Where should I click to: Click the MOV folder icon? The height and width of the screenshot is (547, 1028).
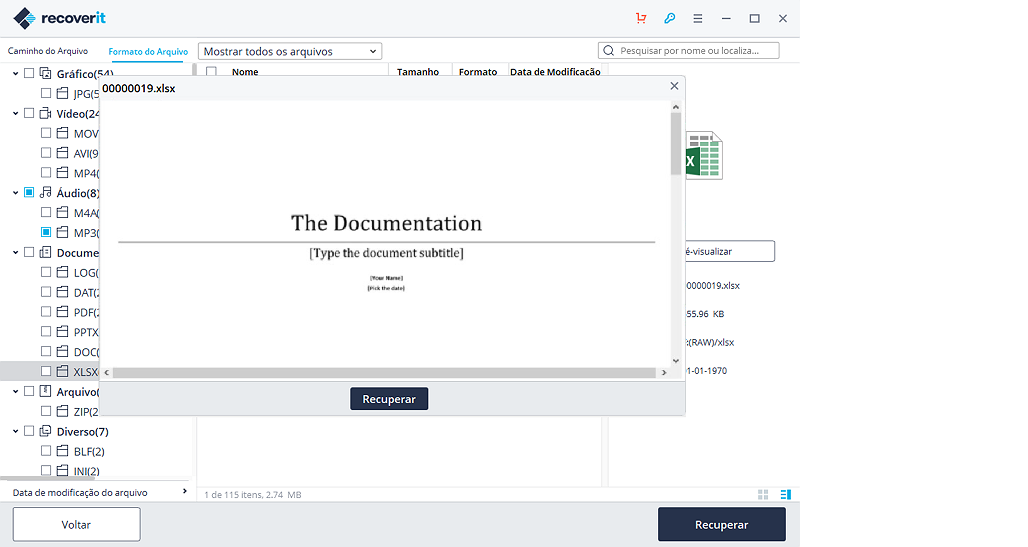coord(62,133)
